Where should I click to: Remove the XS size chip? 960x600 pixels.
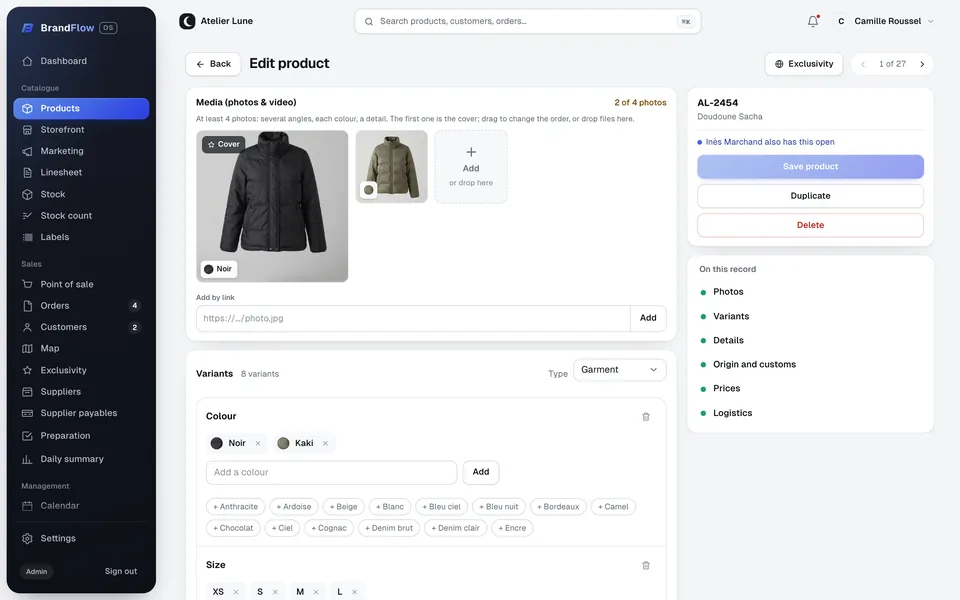click(x=236, y=592)
